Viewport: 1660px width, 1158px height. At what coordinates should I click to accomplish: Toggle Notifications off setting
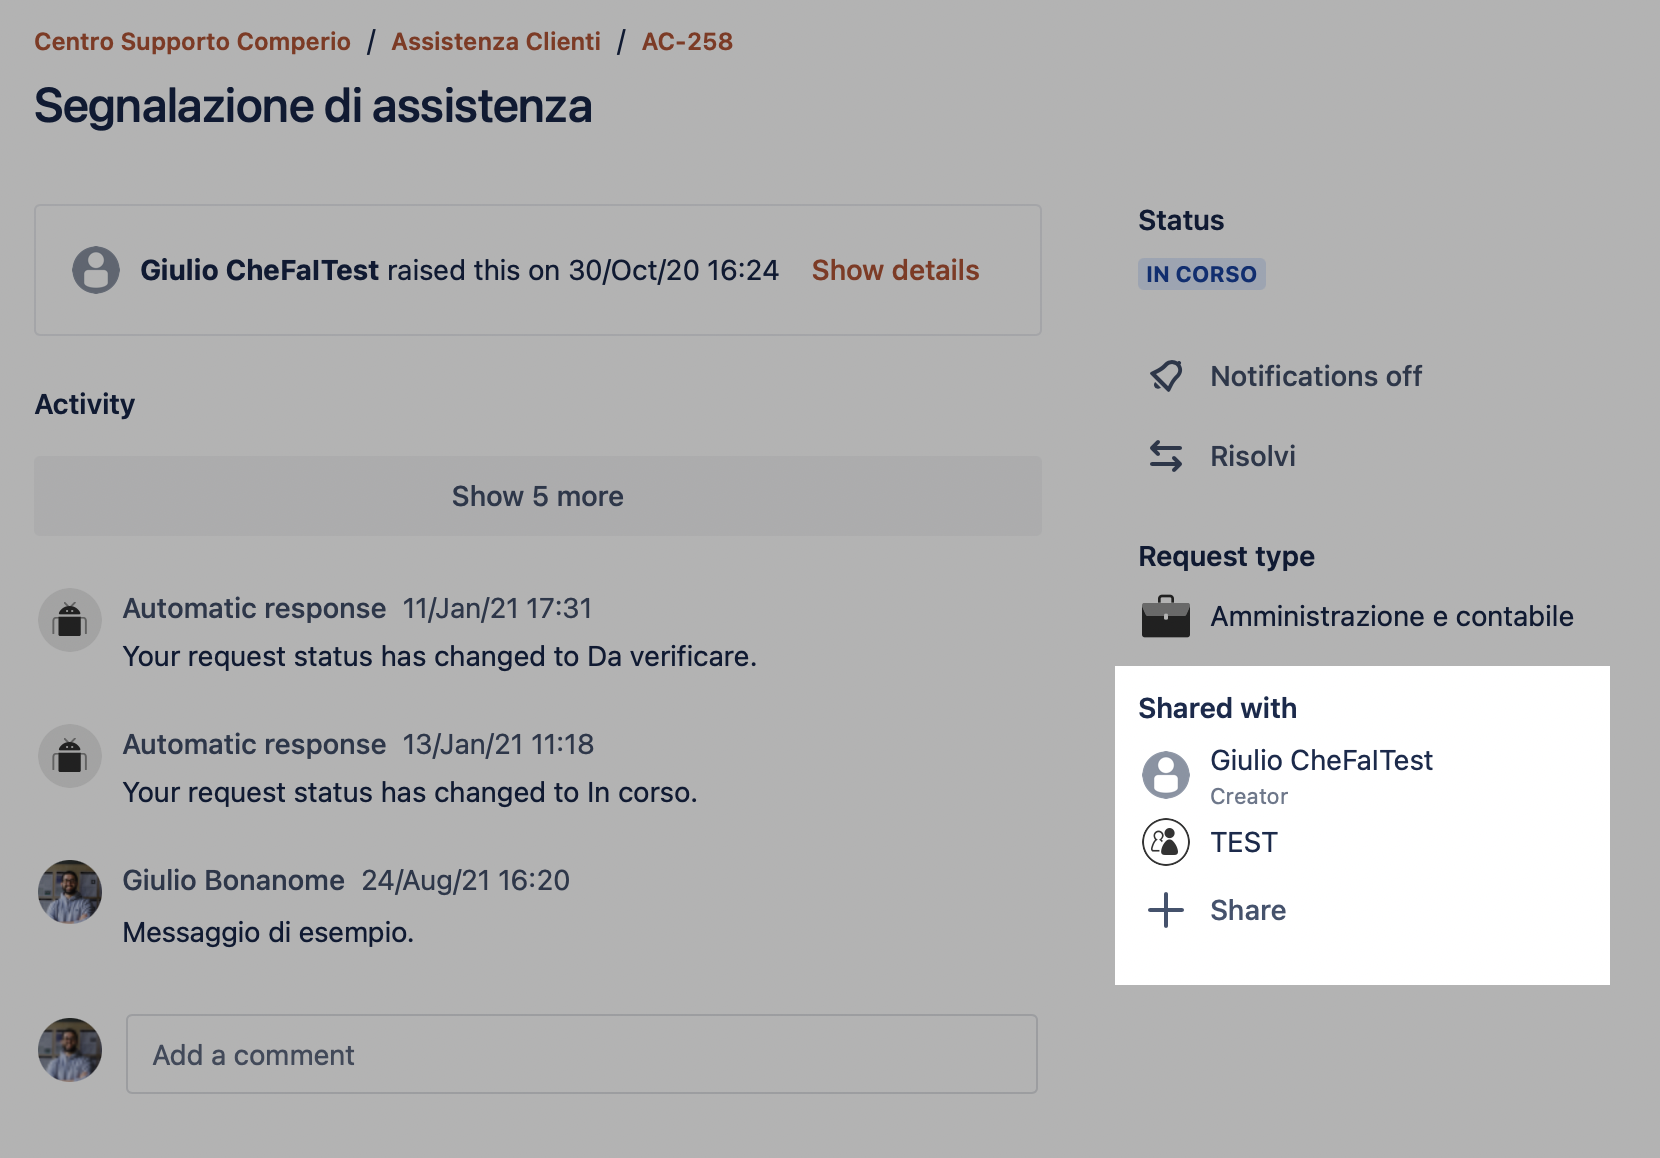point(1316,376)
